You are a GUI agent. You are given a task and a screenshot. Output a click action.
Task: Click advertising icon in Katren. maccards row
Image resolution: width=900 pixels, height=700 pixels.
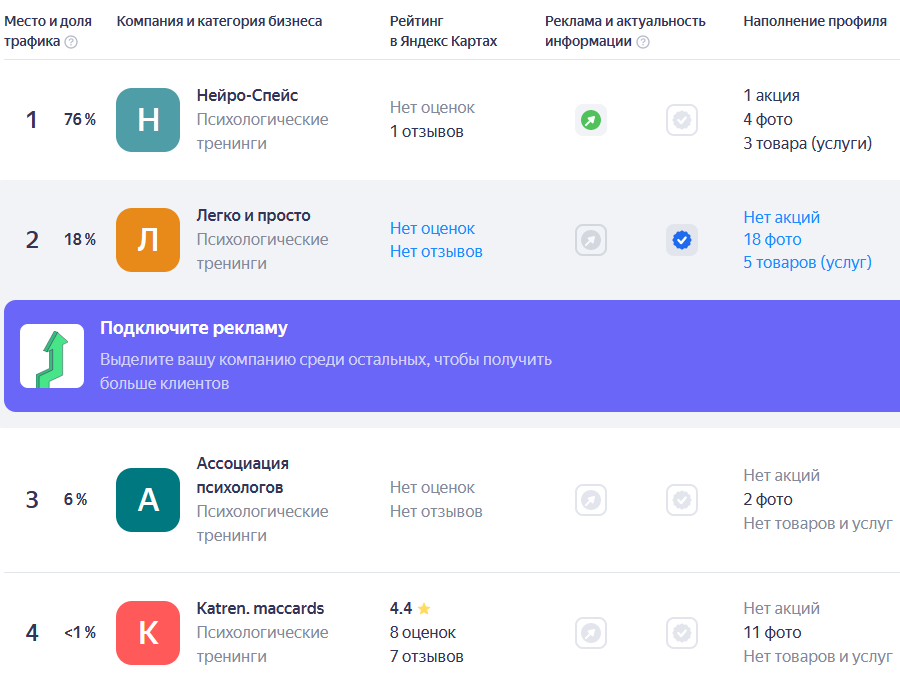[591, 633]
